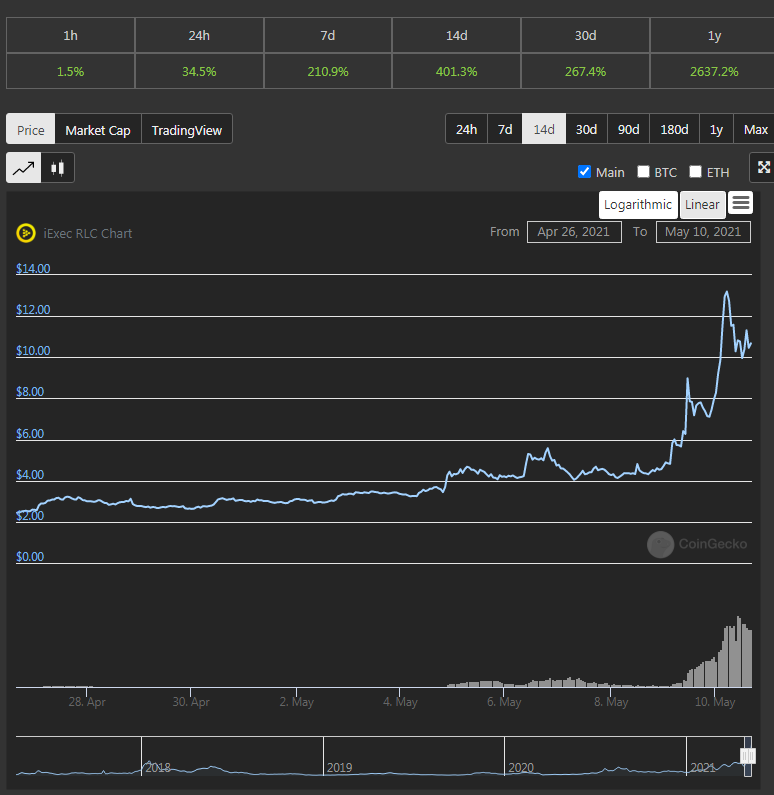Click the iExec RLC Chart title
This screenshot has height=795, width=774.
click(88, 233)
